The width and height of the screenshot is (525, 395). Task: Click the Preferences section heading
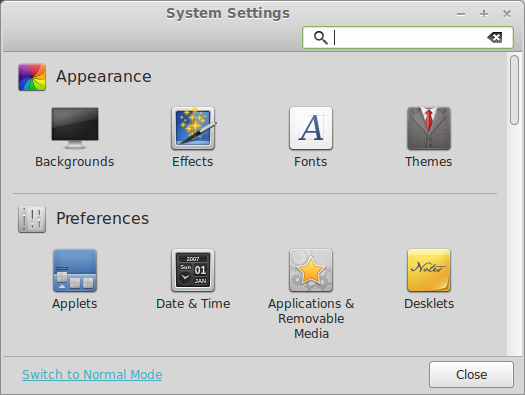(x=102, y=219)
